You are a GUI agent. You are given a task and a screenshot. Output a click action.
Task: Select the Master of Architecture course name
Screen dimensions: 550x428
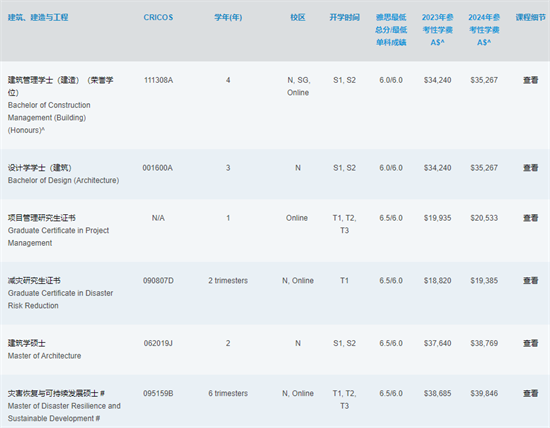44,356
